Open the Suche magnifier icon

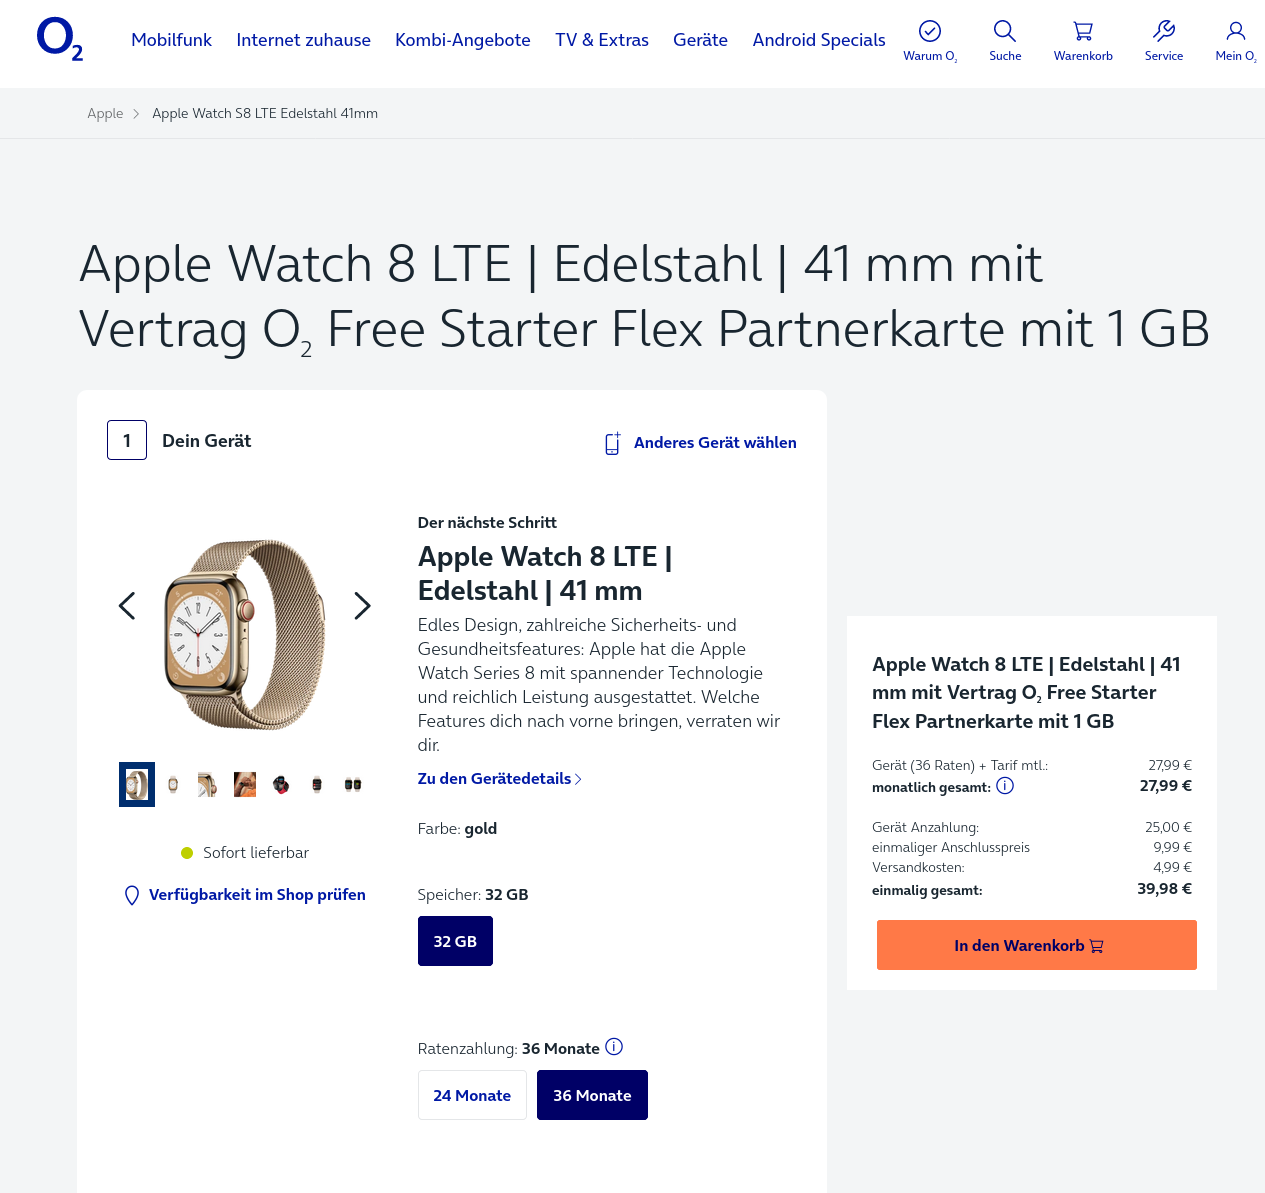pos(1005,31)
